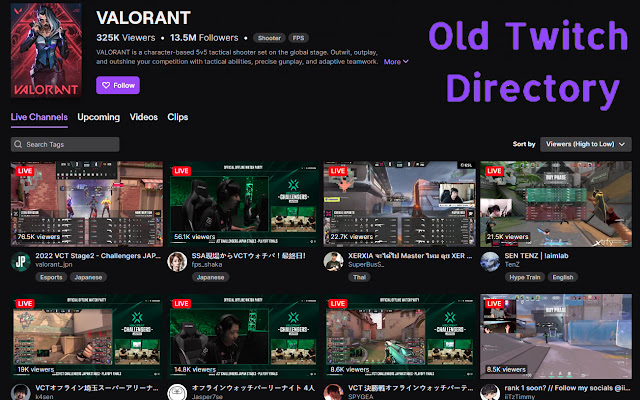The width and height of the screenshot is (640, 400).
Task: Expand description with More chevron
Action: pyautogui.click(x=396, y=62)
